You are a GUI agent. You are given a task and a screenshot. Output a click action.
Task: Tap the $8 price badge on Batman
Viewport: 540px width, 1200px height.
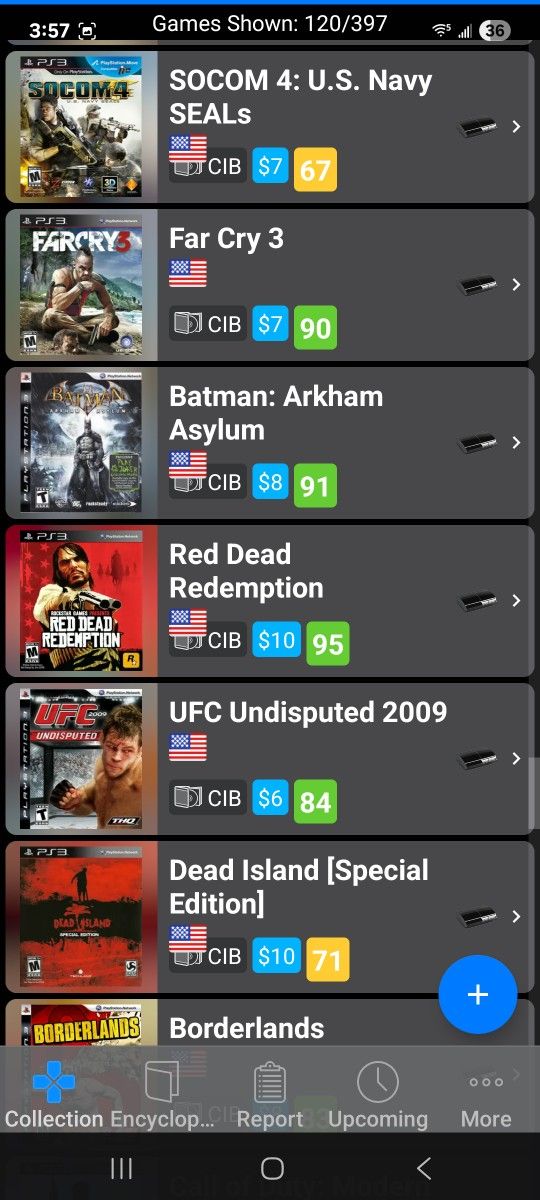[x=270, y=482]
